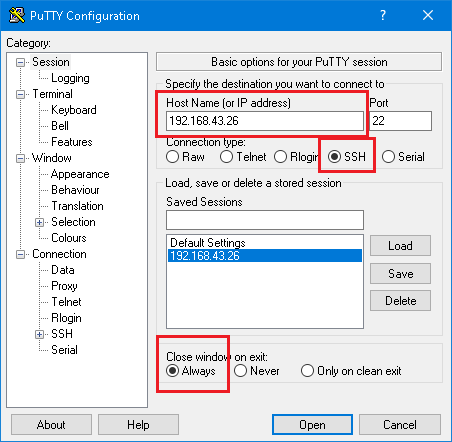Collapse the Connection category node

point(20,254)
